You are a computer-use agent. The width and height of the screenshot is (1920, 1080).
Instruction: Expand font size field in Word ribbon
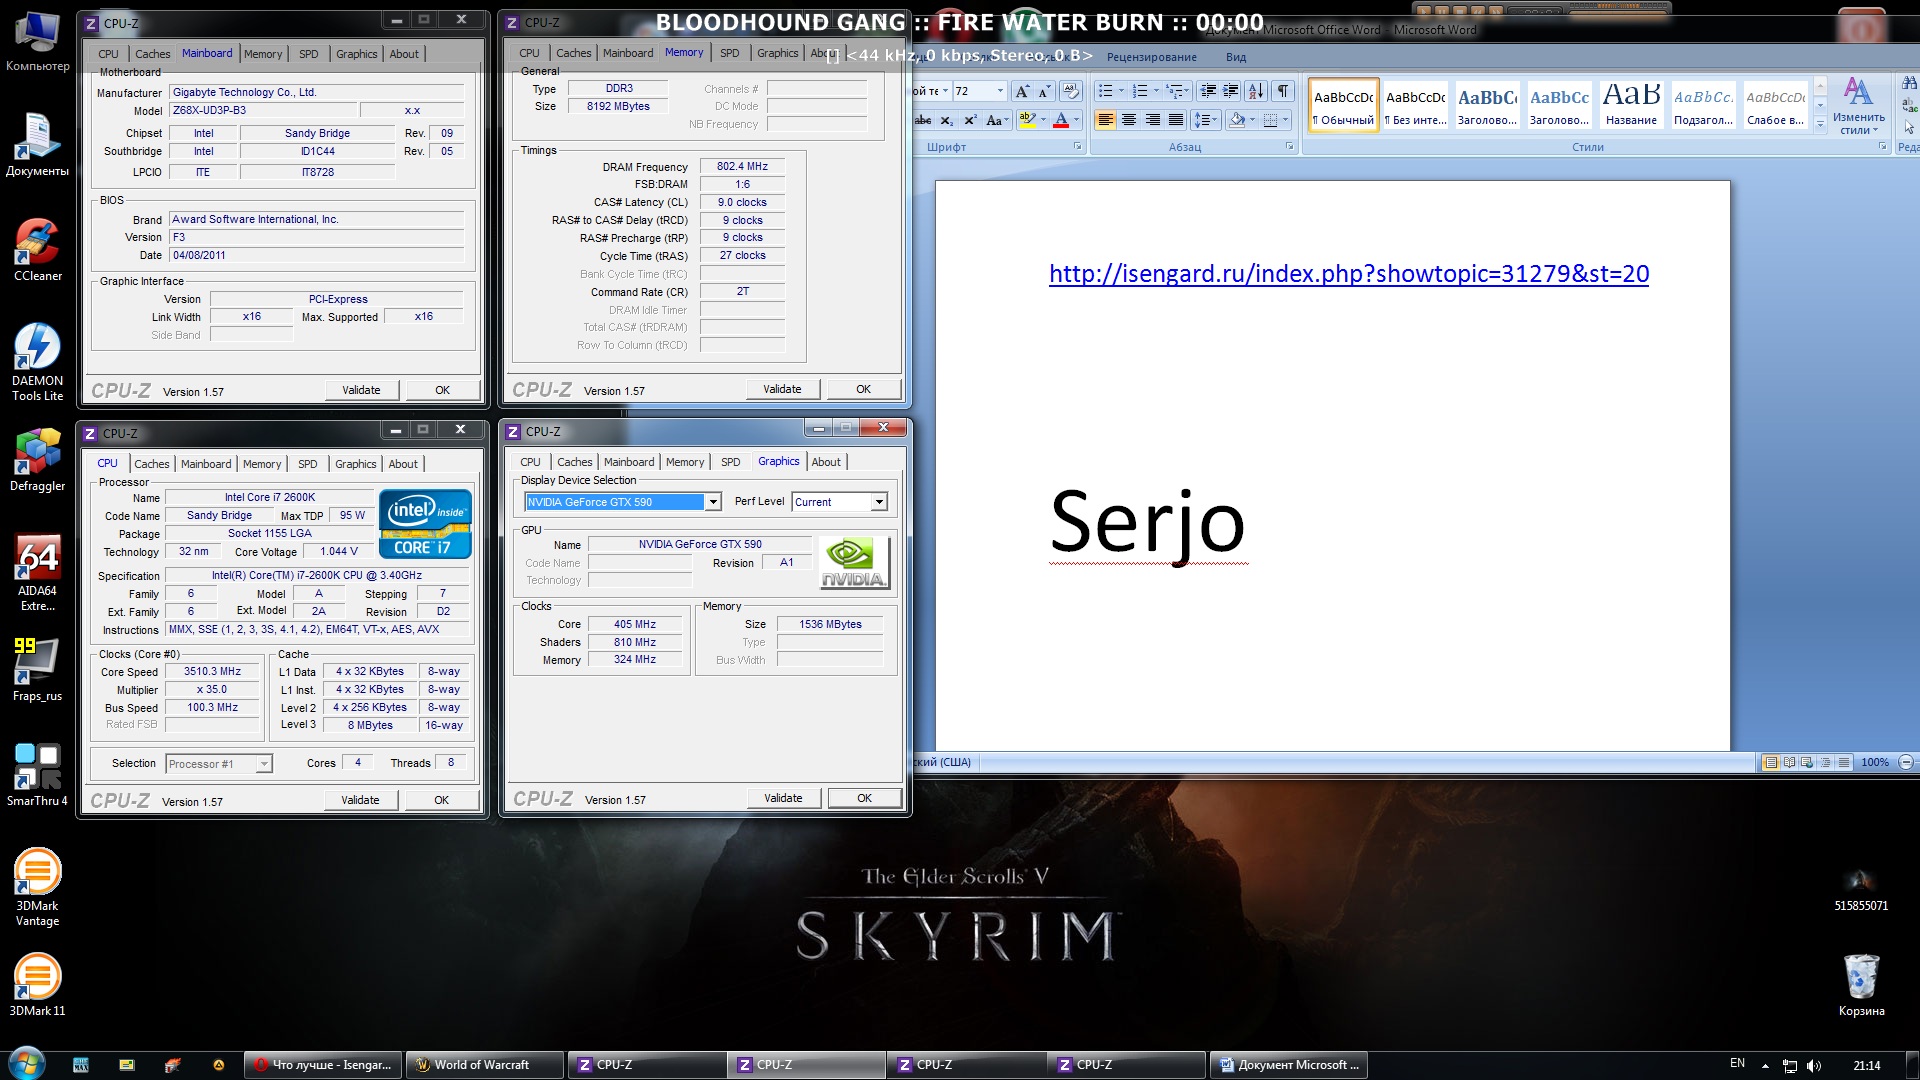(x=994, y=88)
